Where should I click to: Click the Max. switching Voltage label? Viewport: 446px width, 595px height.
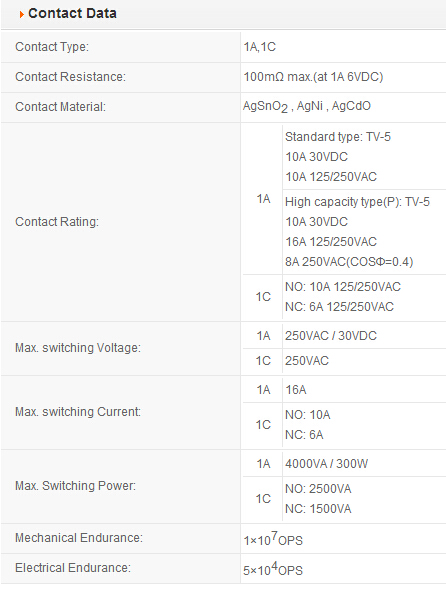(x=78, y=348)
